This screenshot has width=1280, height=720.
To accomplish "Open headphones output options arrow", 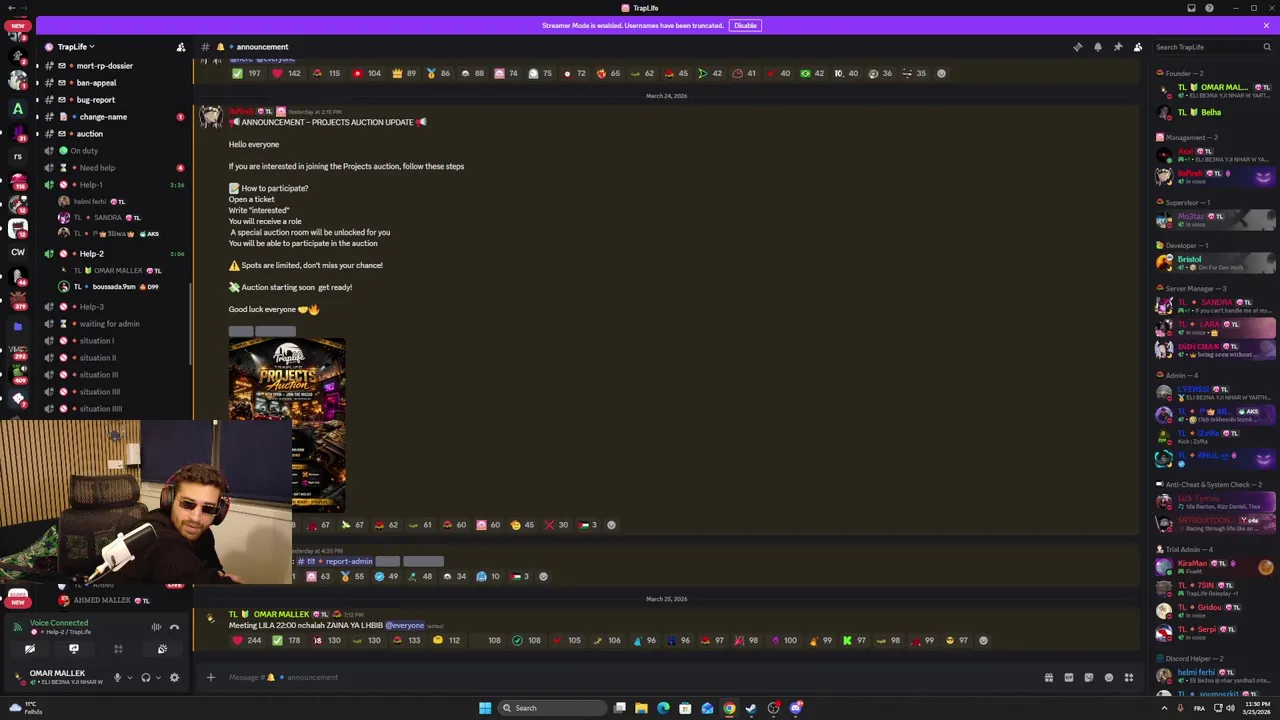I will pyautogui.click(x=158, y=677).
